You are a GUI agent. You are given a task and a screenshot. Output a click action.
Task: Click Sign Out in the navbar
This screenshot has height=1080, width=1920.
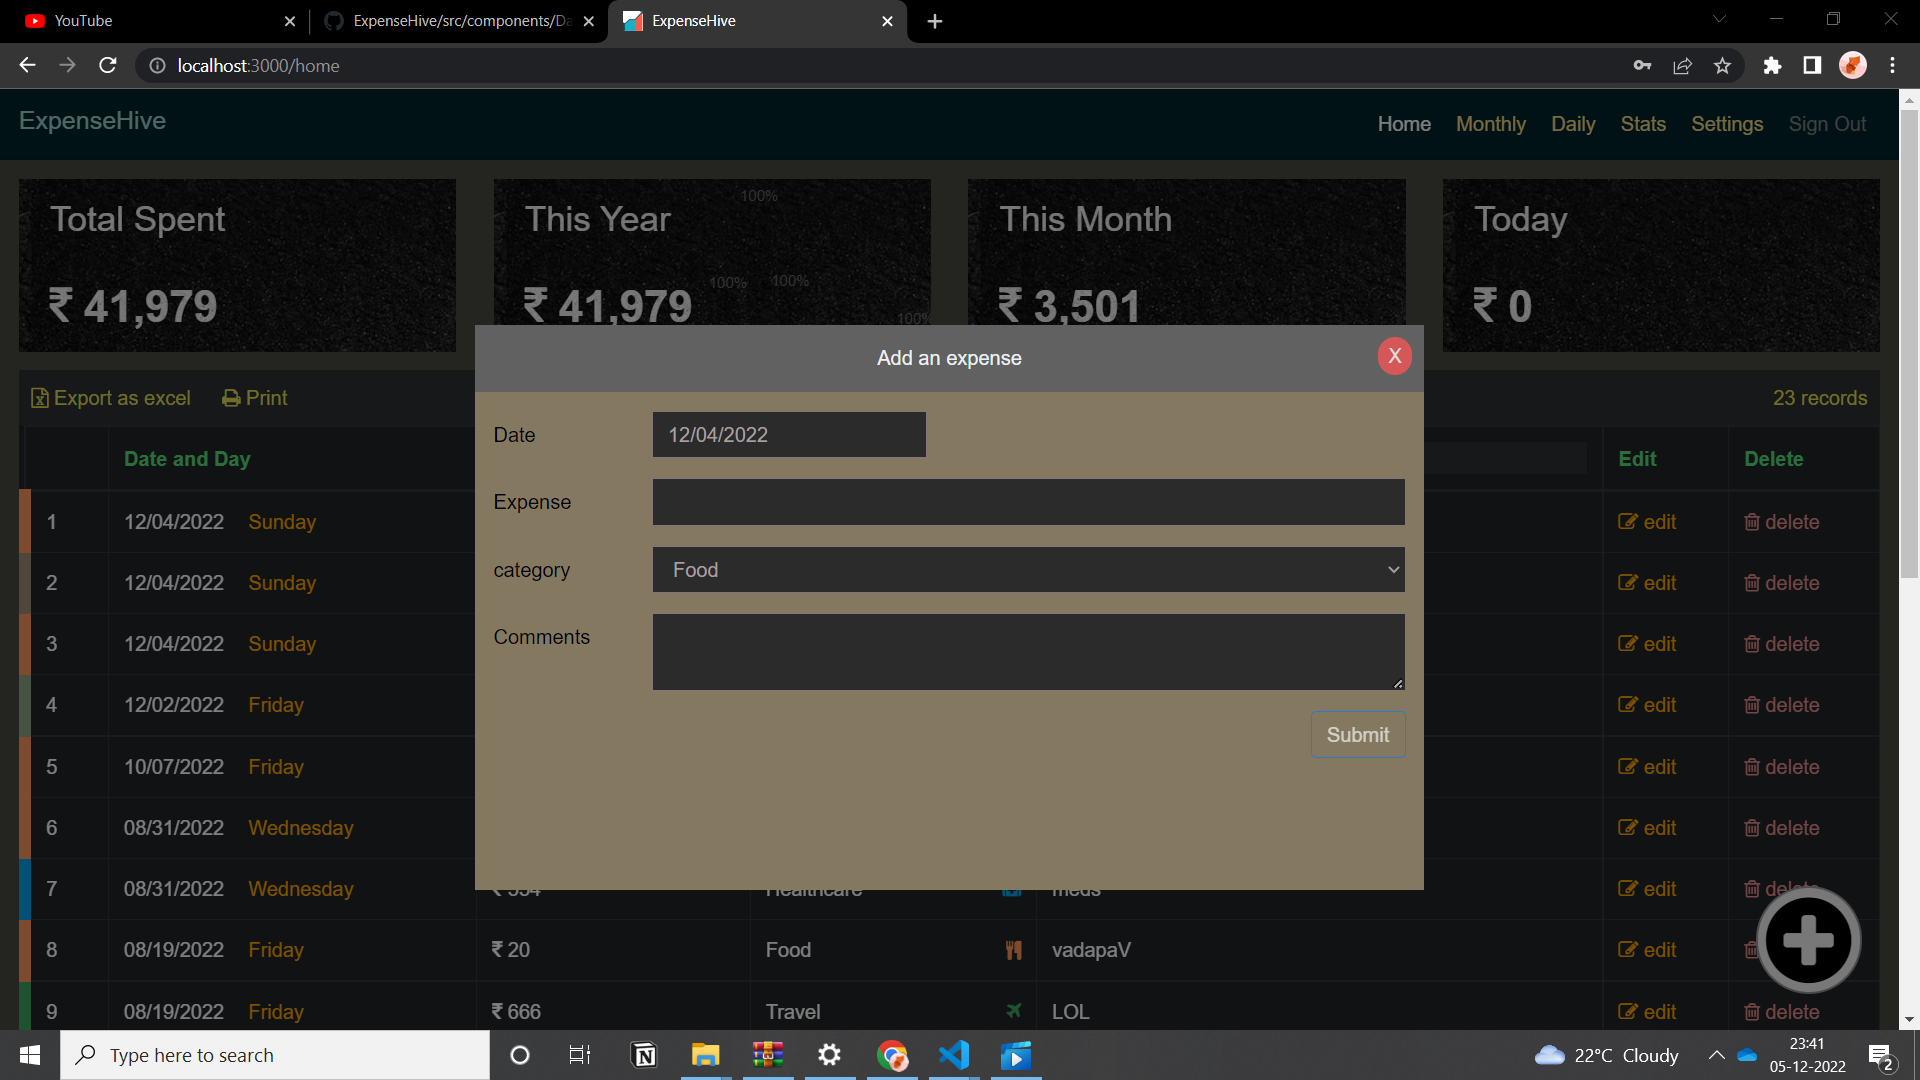1827,123
